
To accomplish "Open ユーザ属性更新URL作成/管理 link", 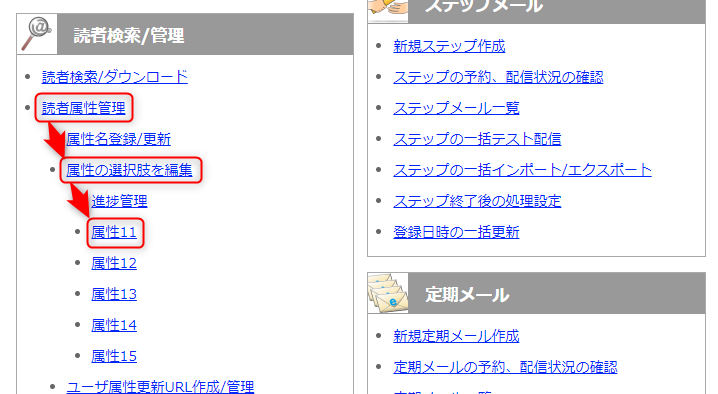I will point(160,387).
